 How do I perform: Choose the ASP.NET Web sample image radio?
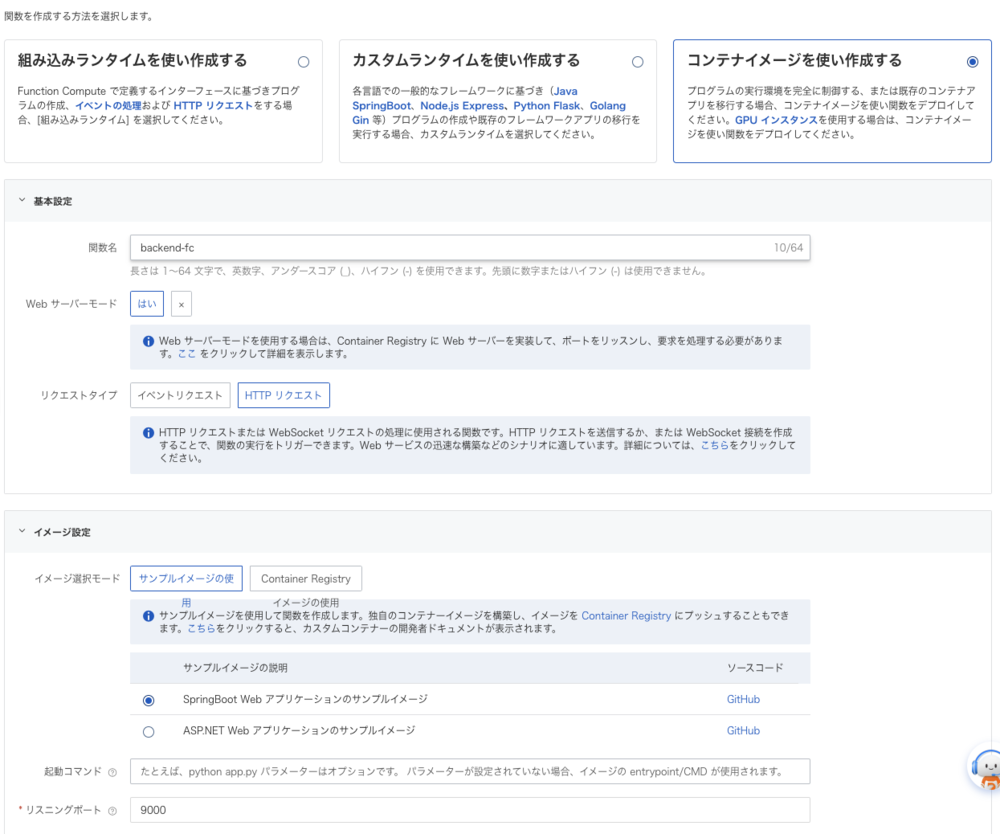click(x=149, y=731)
